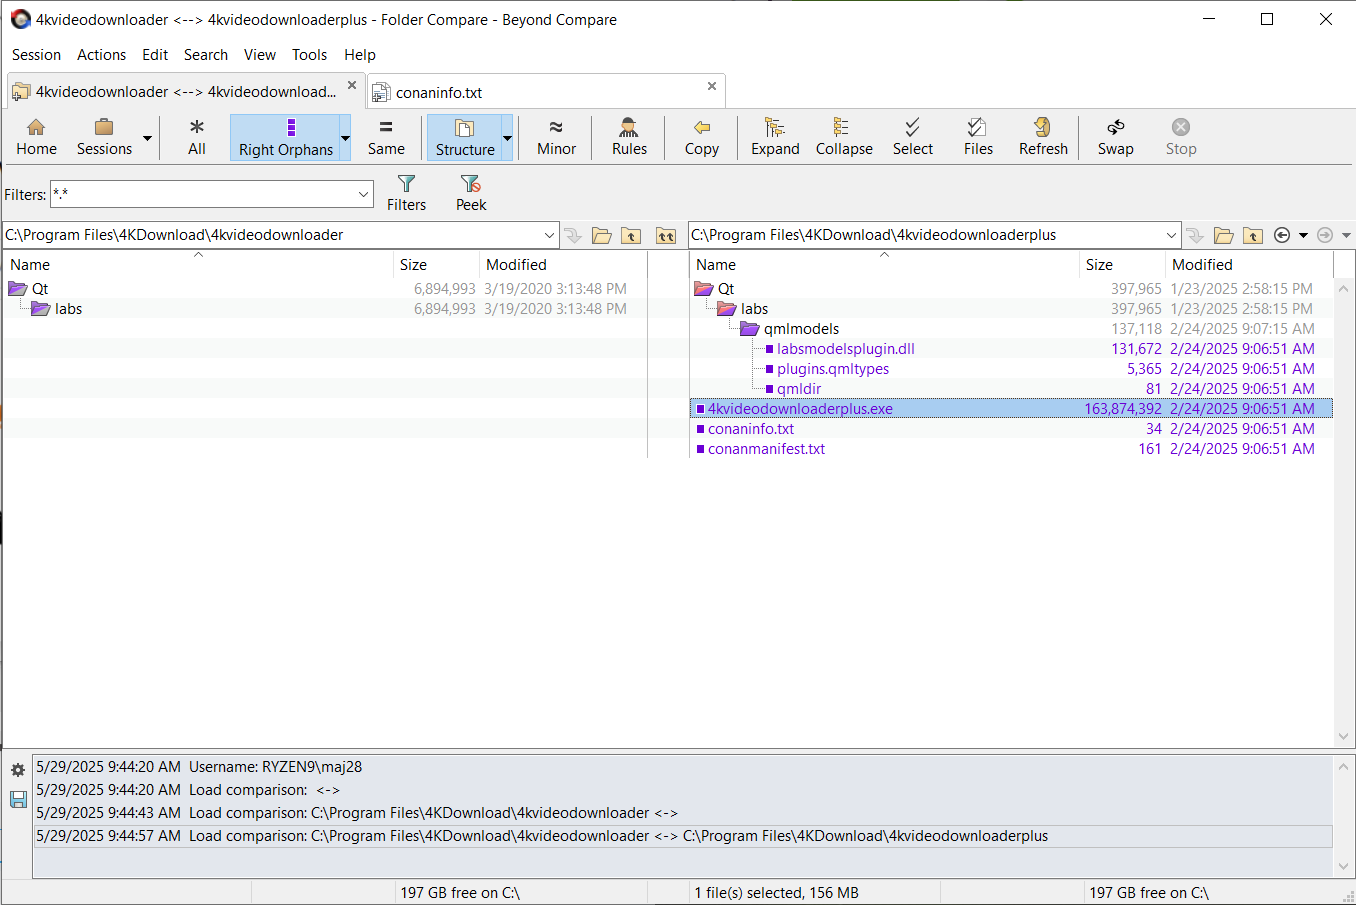Click the right pane Back navigation arrow
The width and height of the screenshot is (1356, 905).
pyautogui.click(x=1282, y=235)
